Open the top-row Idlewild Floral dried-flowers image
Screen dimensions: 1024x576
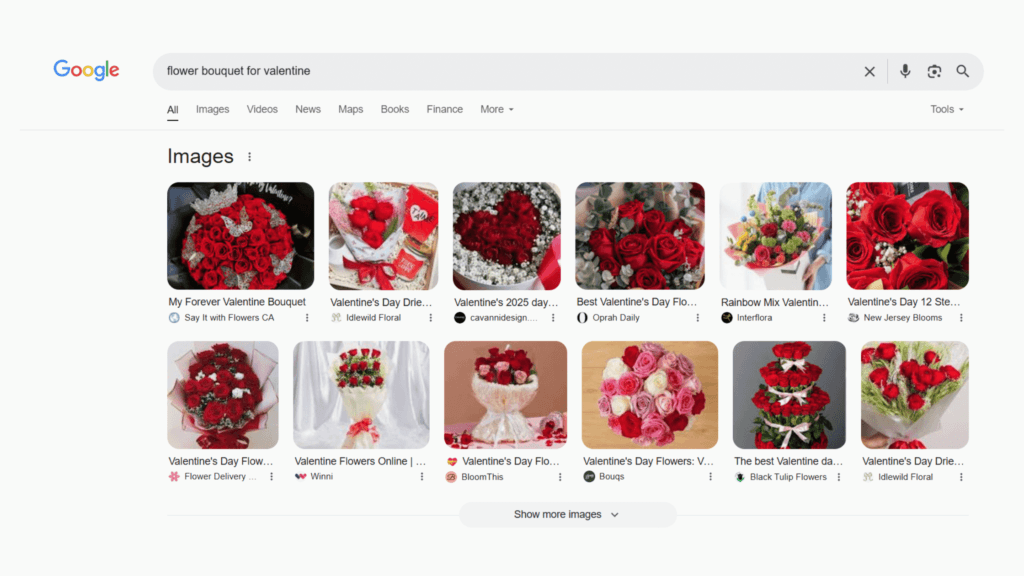click(383, 236)
